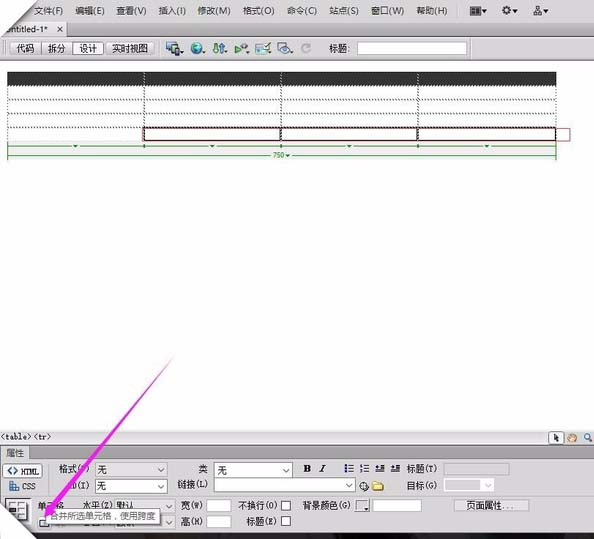Click the <tr> tag in tag selector
The width and height of the screenshot is (594, 539).
(x=42, y=437)
